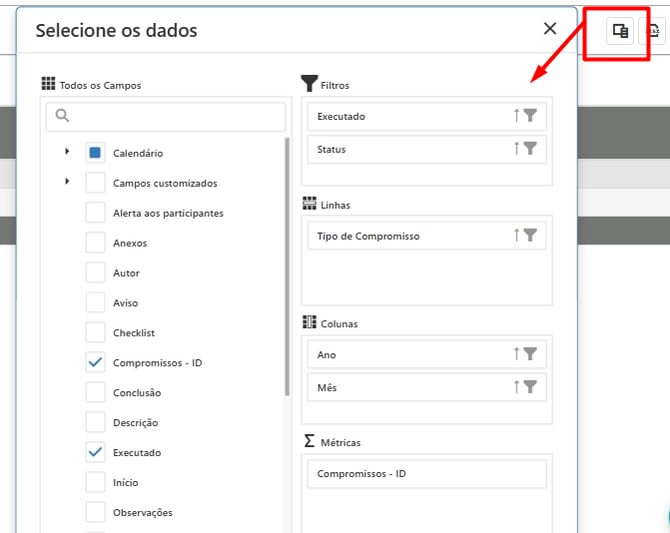Click the sort arrow on Status filter
Screen dimensions: 670x533
(x=517, y=149)
